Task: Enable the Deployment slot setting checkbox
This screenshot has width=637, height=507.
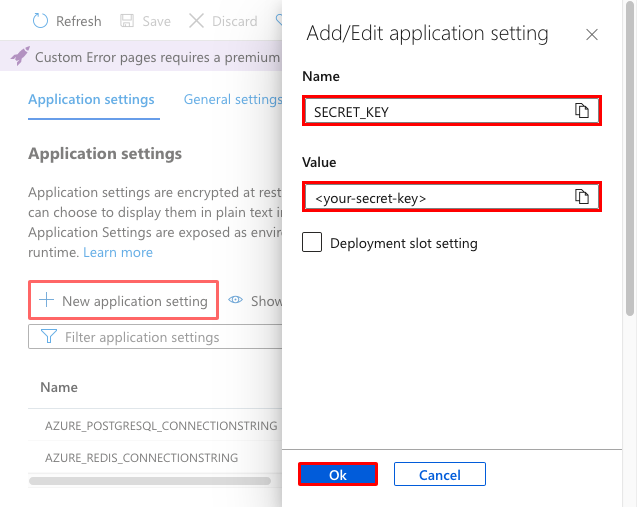Action: 312,243
